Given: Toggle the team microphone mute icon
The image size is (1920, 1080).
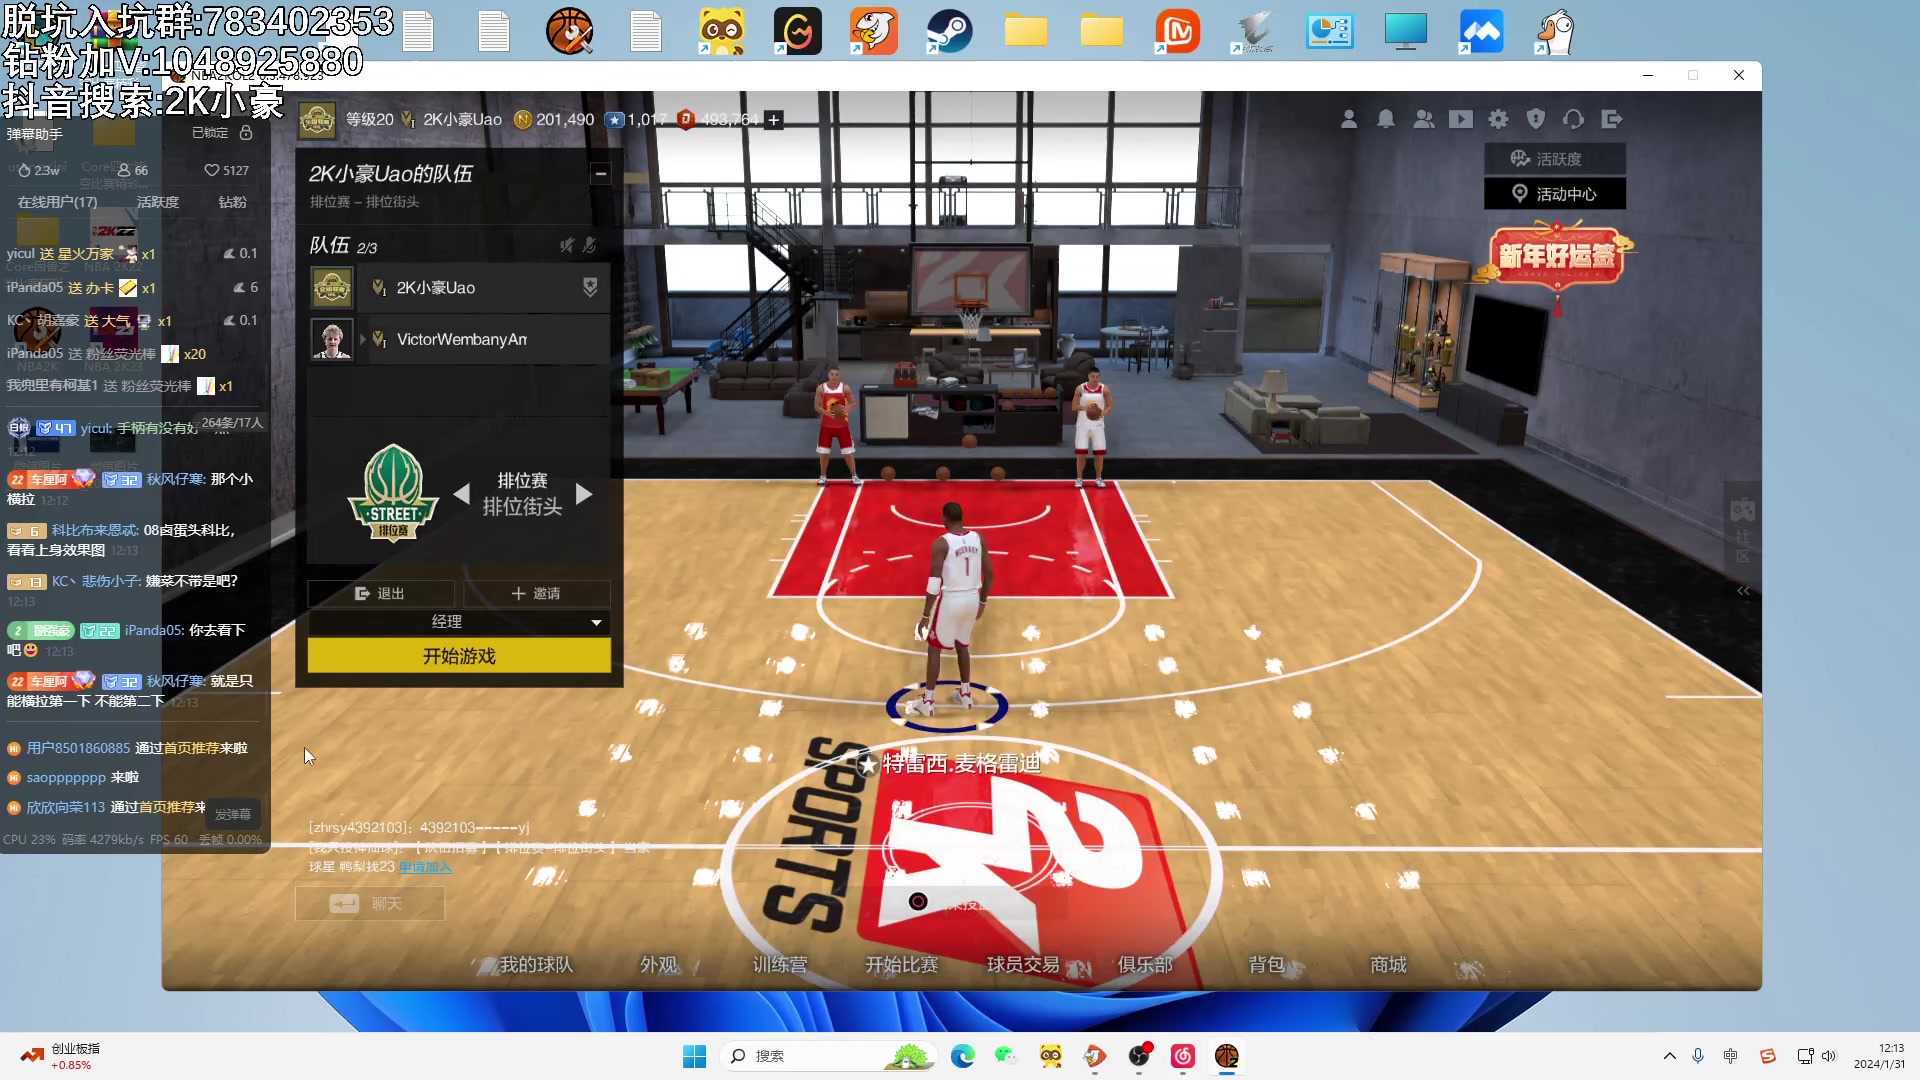Looking at the screenshot, I should point(590,245).
